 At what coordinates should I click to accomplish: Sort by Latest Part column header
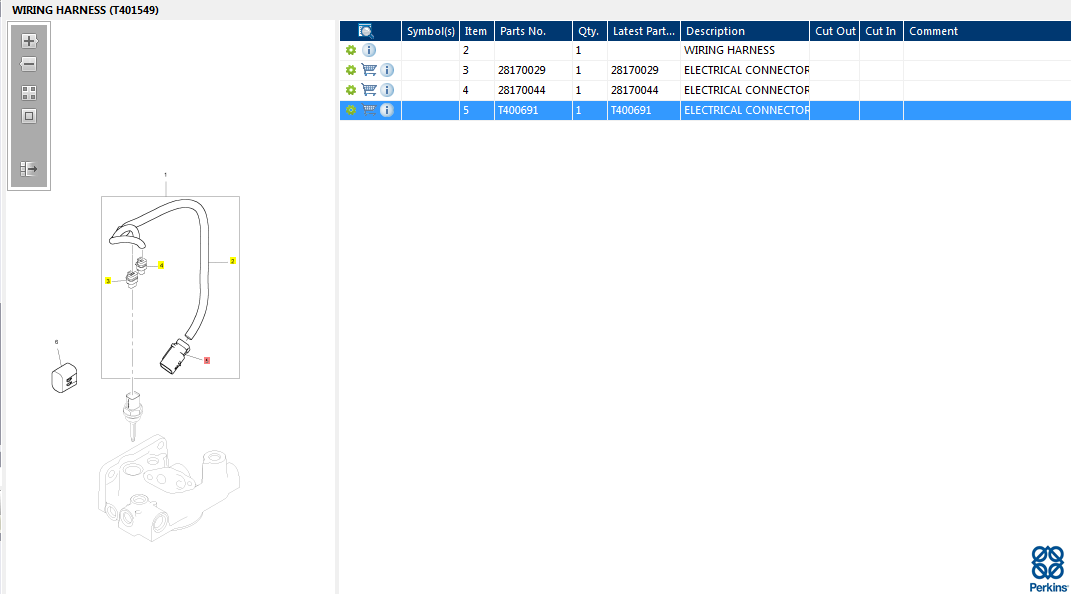(x=643, y=31)
